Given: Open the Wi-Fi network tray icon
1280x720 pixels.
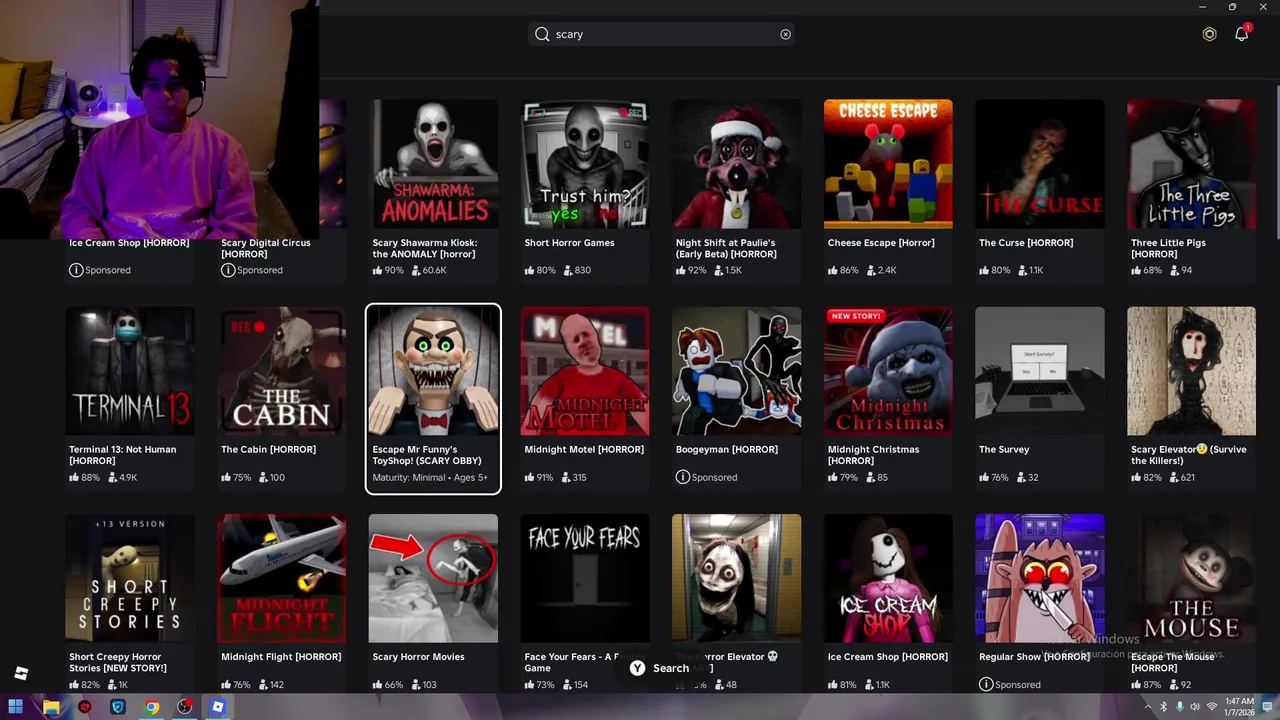Looking at the screenshot, I should pos(1211,707).
